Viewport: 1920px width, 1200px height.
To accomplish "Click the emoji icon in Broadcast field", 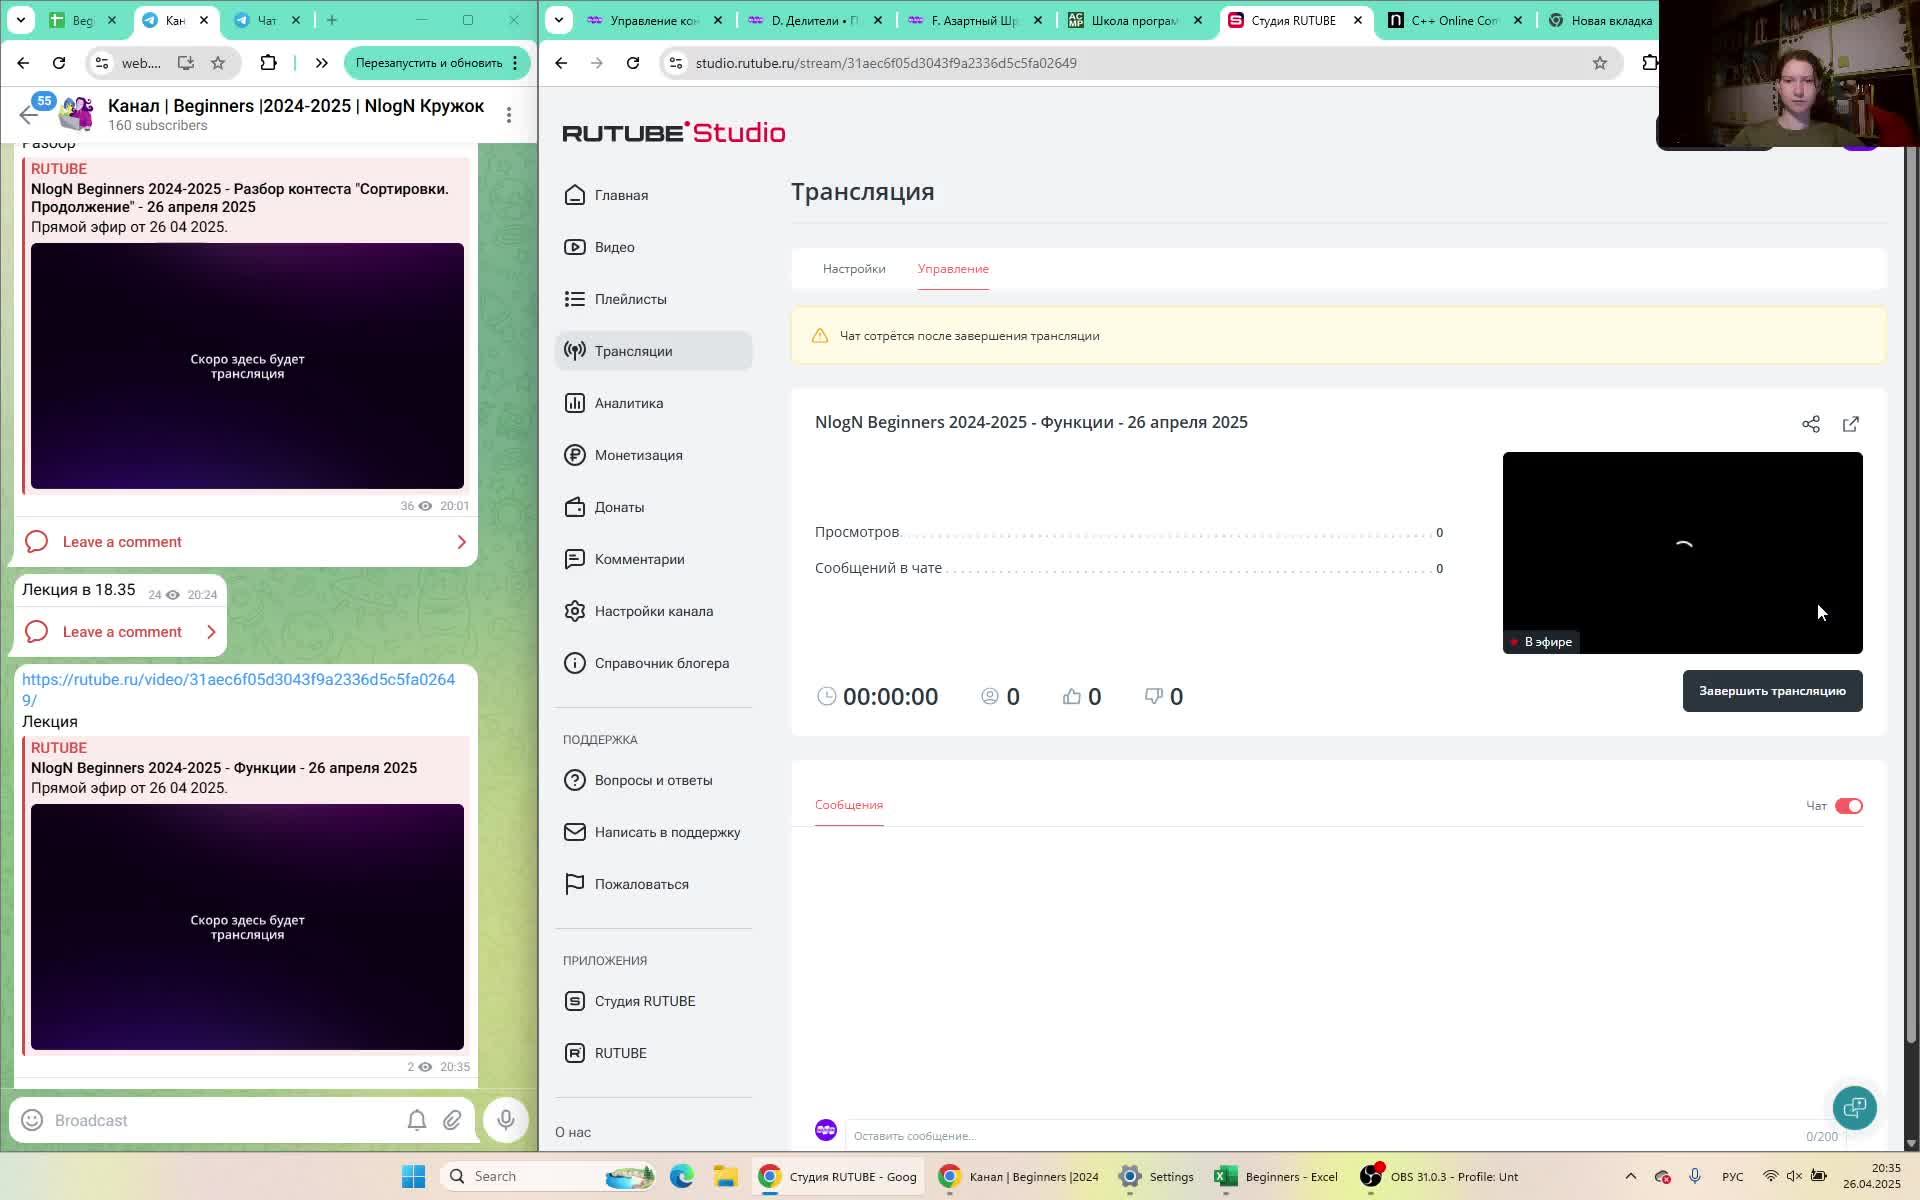I will 32,1120.
